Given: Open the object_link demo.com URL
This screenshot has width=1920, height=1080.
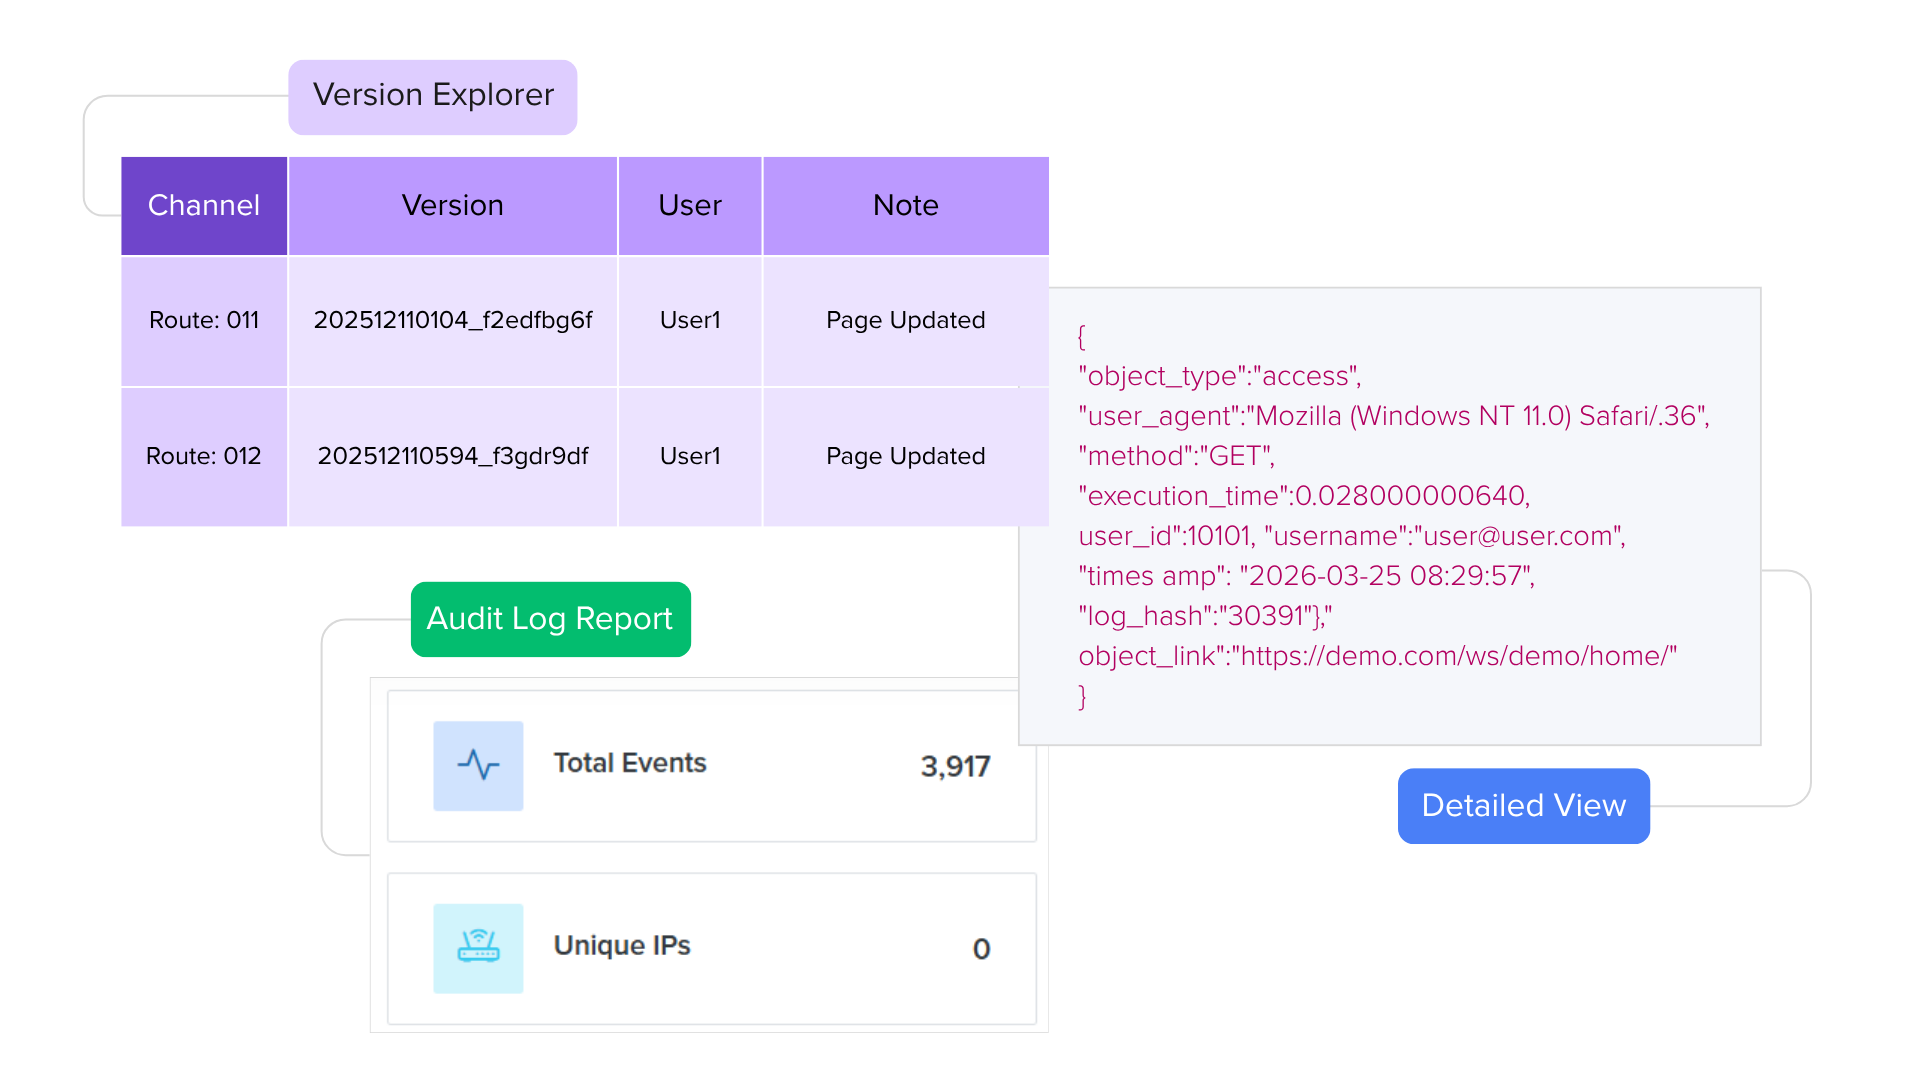Looking at the screenshot, I should [1456, 656].
